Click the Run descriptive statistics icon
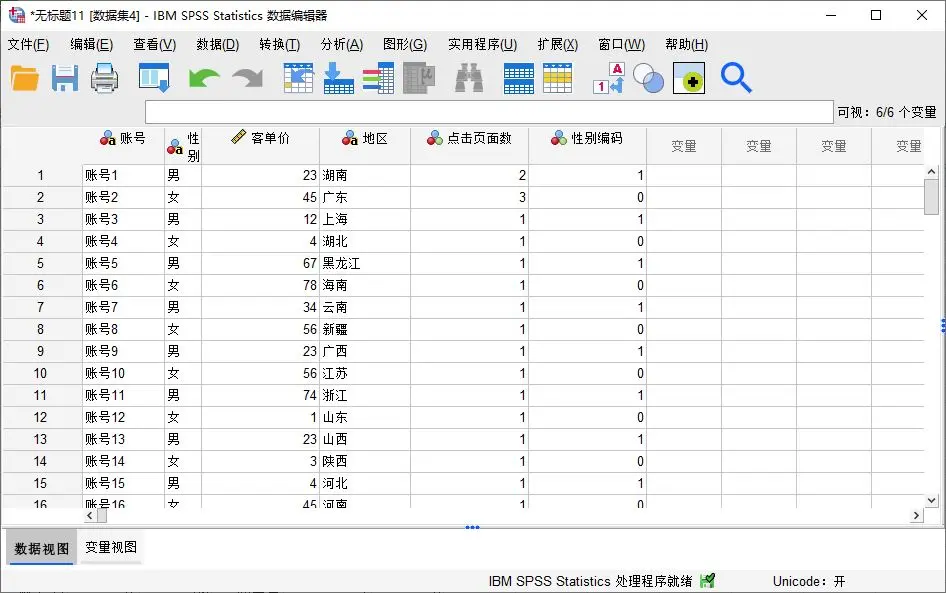Screen dimensions: 946x593 pos(419,78)
